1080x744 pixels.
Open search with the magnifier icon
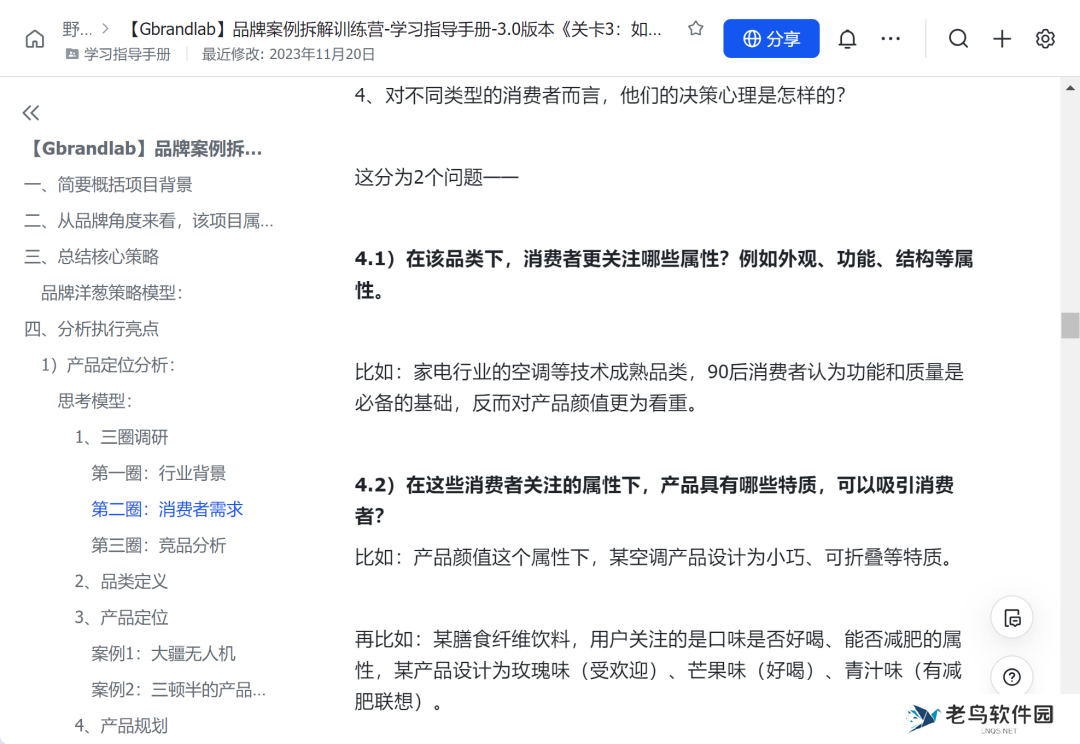point(958,38)
